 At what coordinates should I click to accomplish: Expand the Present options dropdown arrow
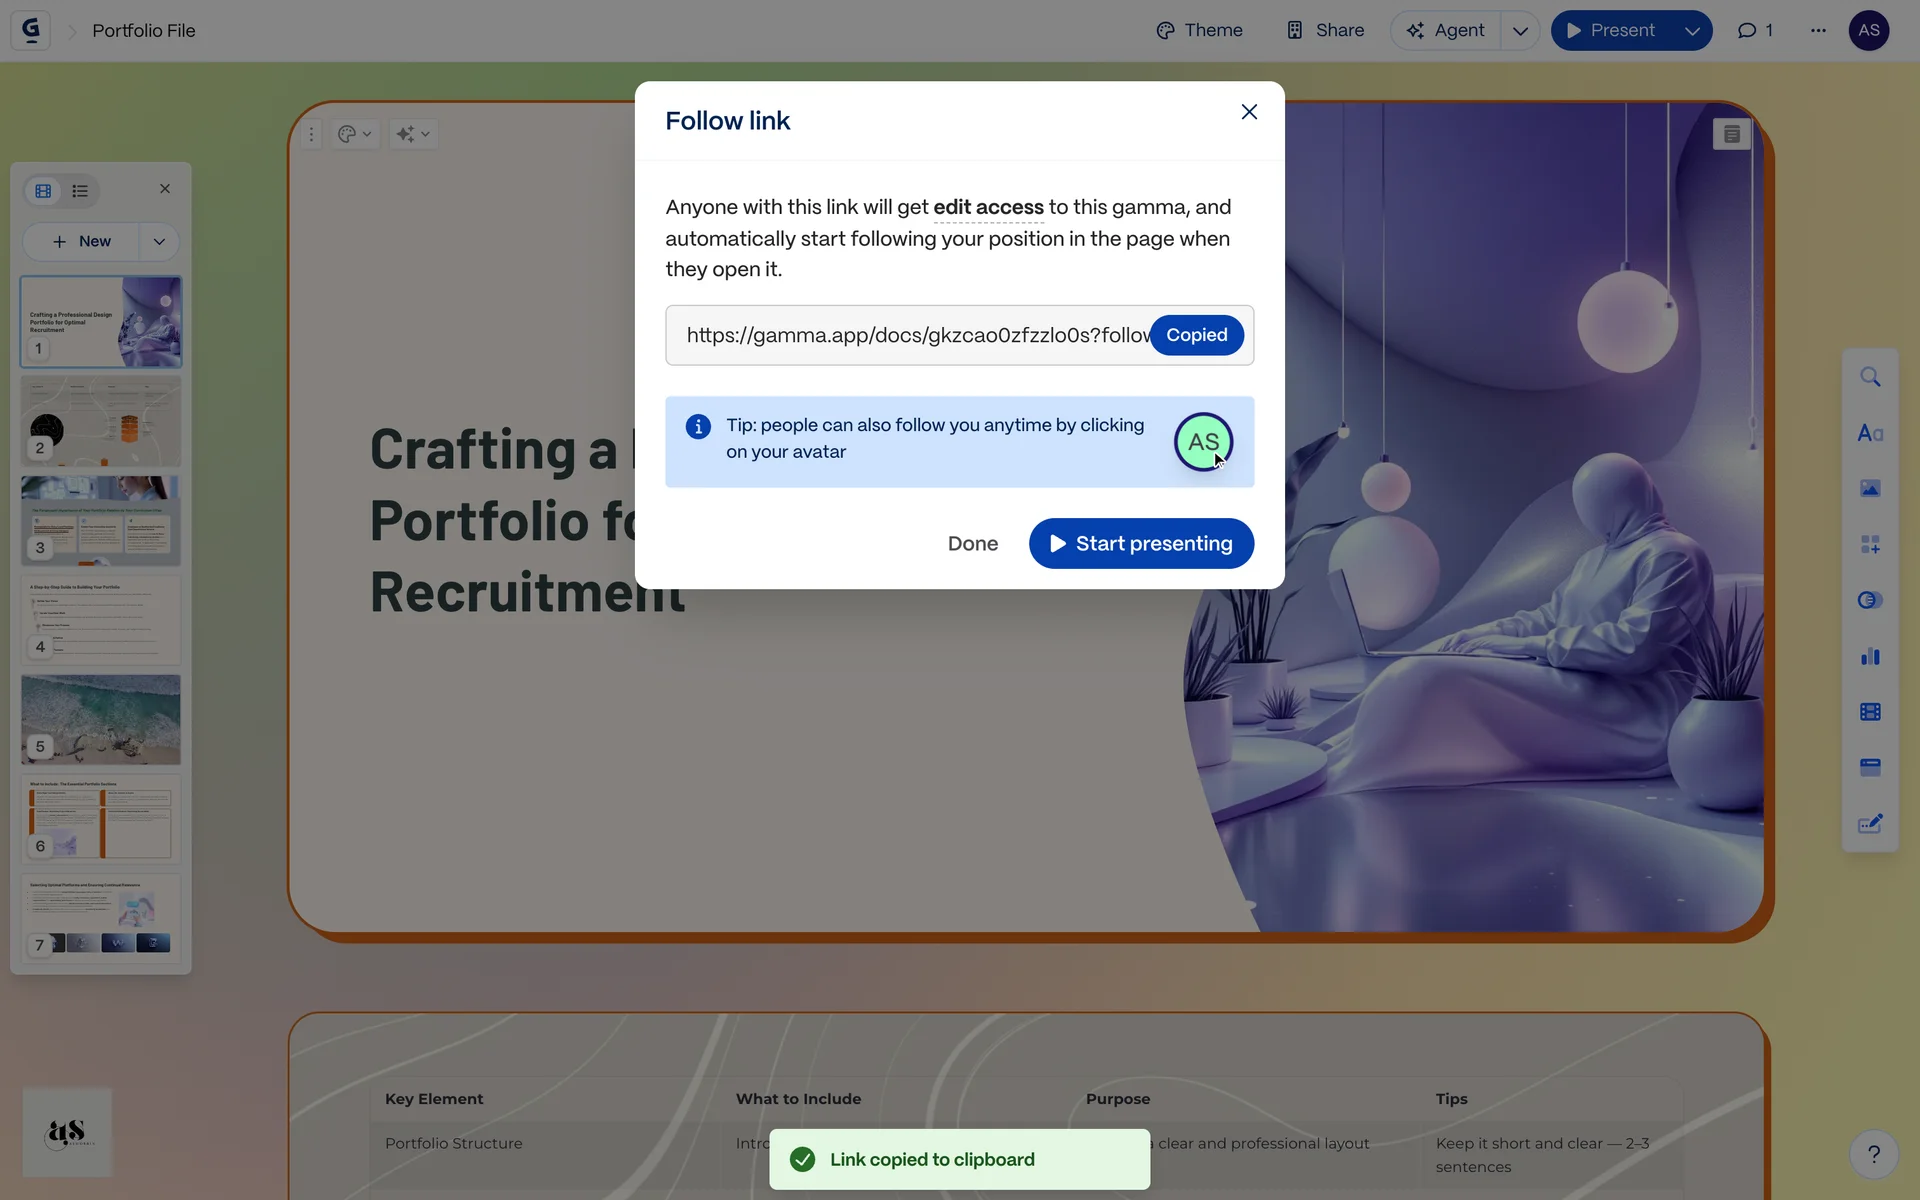point(1692,30)
